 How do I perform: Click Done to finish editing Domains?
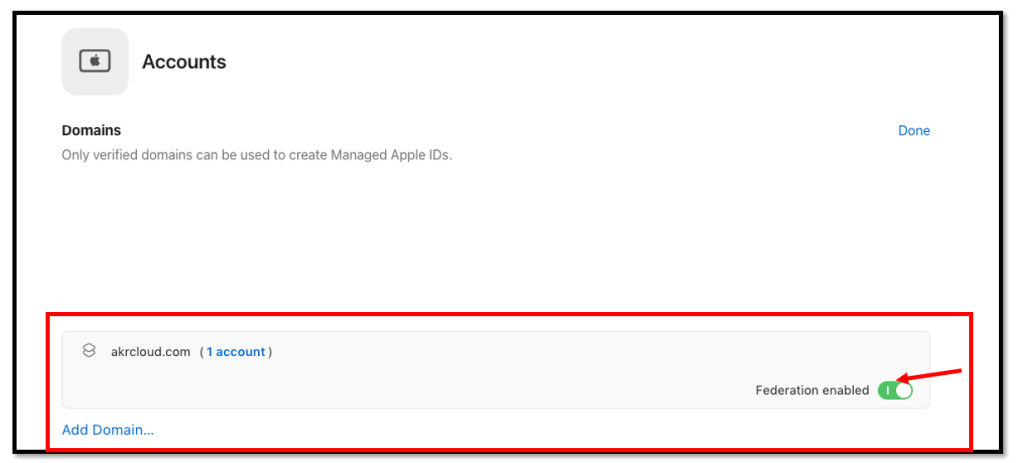(x=913, y=131)
